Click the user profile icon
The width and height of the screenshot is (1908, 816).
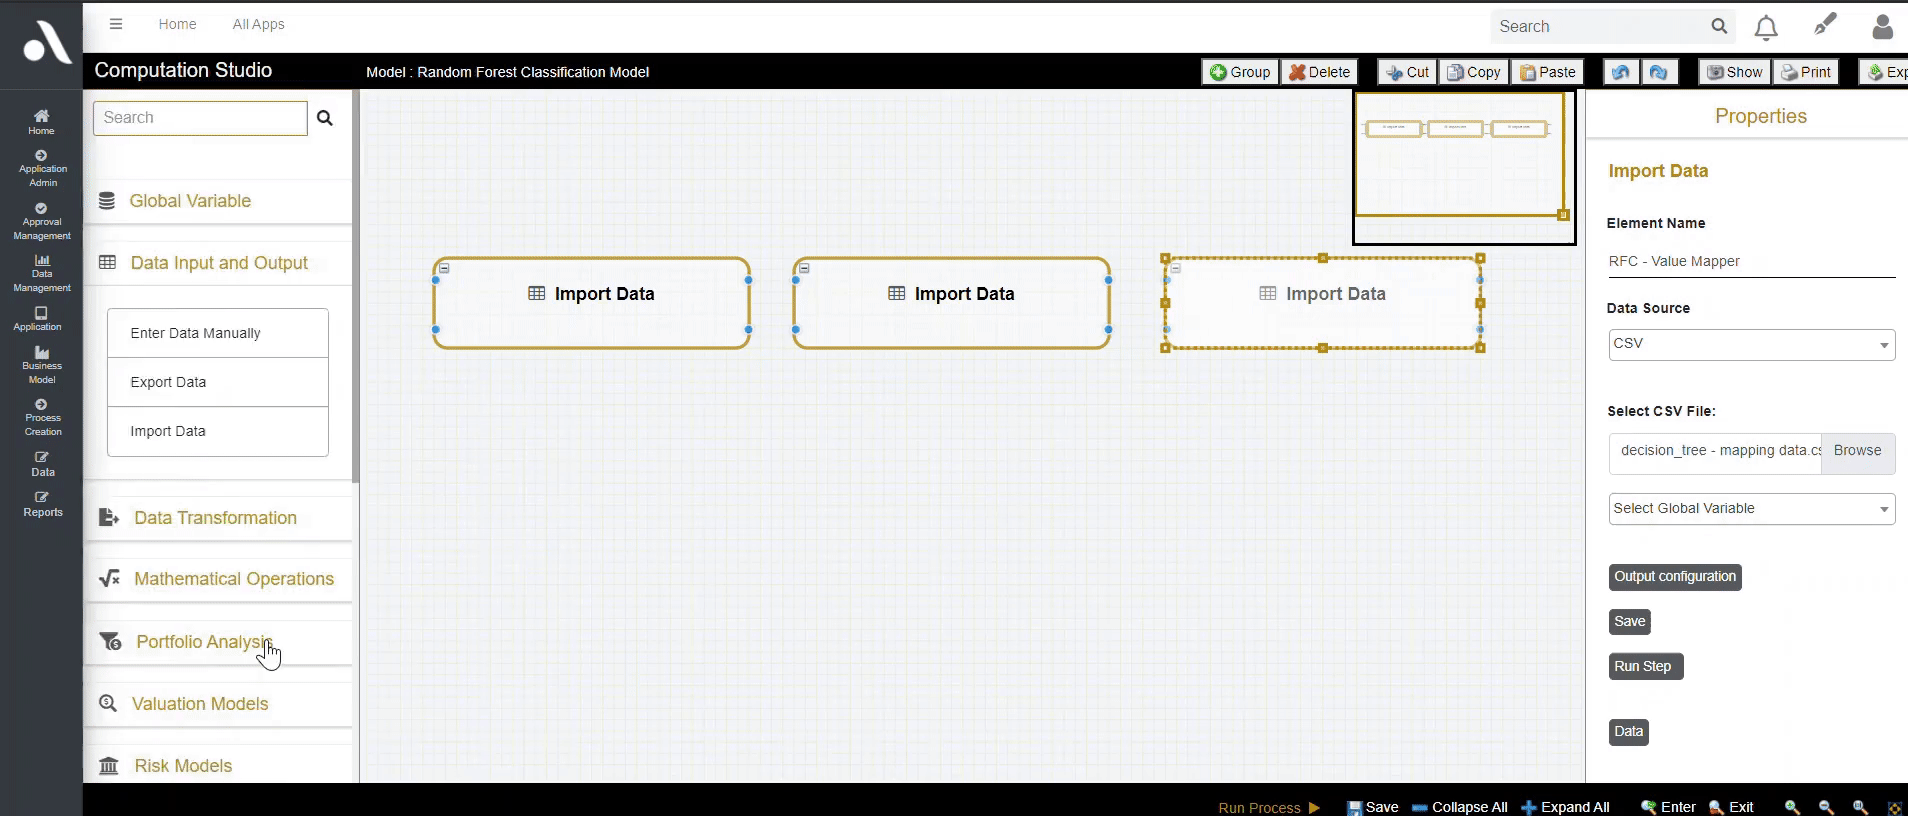pos(1882,27)
